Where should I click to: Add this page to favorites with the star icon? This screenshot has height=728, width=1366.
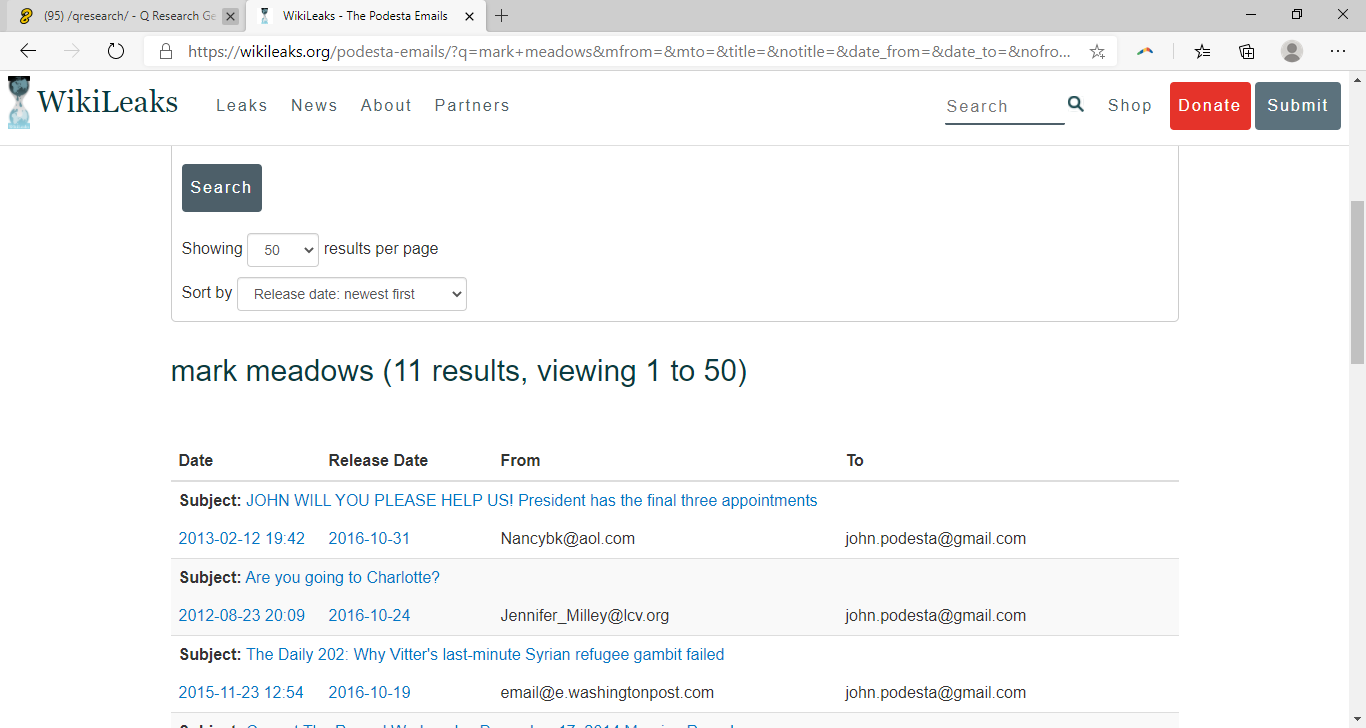coord(1097,51)
